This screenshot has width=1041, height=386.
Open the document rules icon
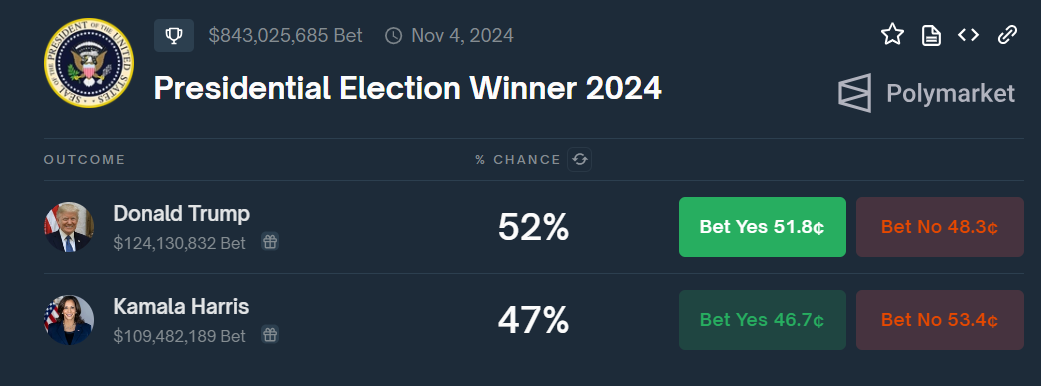(931, 35)
